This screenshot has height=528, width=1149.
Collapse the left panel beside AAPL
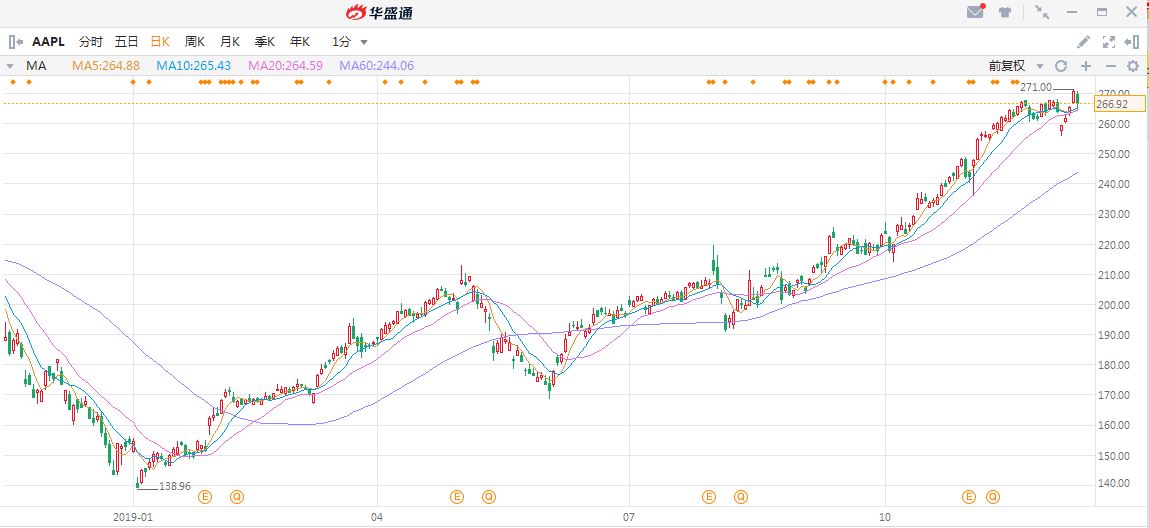coord(15,42)
